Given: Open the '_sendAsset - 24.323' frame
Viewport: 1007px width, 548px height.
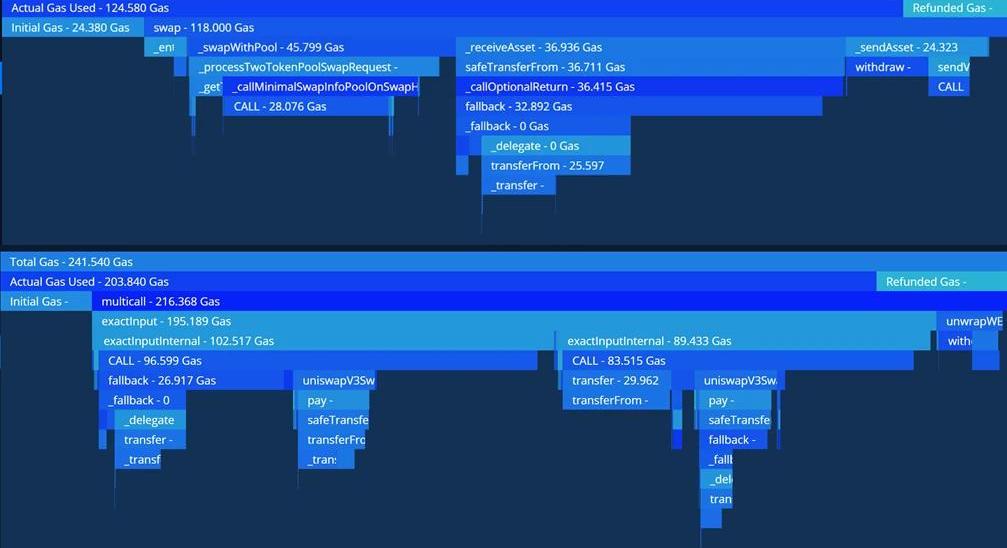Looking at the screenshot, I should [x=916, y=47].
